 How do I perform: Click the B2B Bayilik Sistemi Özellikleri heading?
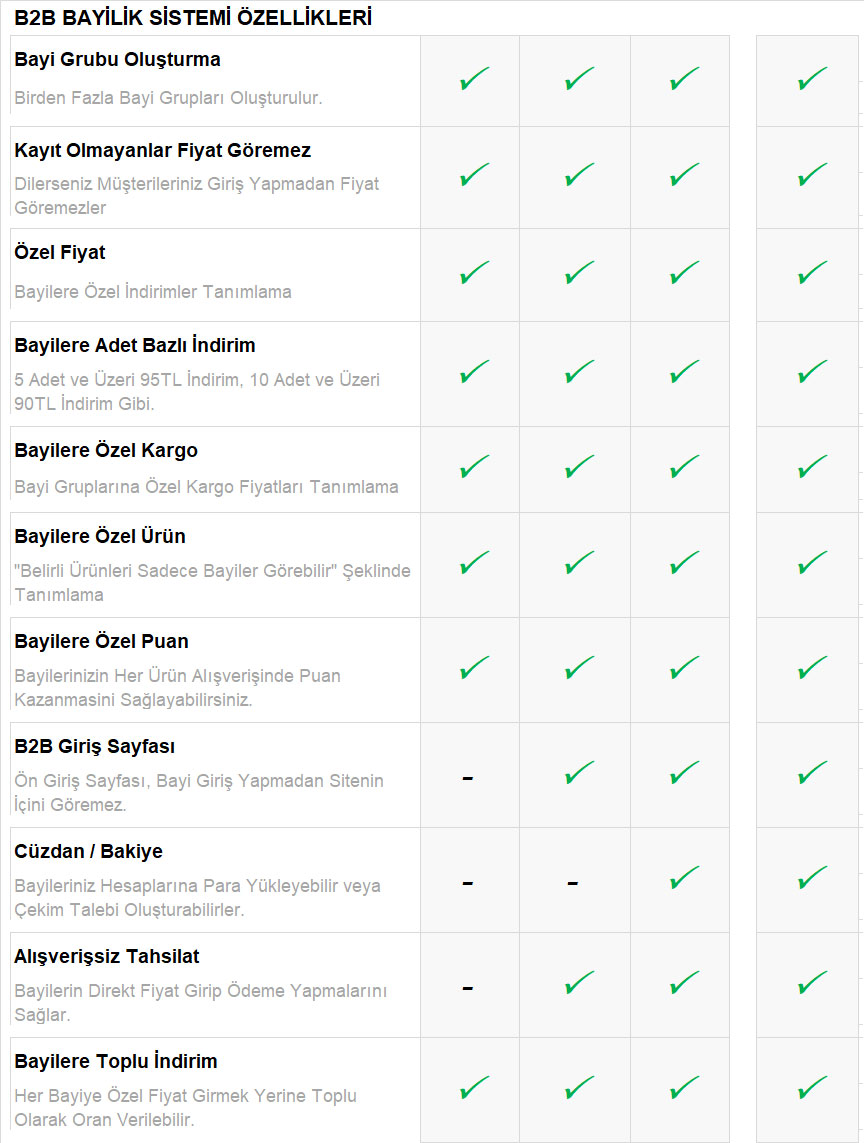(193, 18)
